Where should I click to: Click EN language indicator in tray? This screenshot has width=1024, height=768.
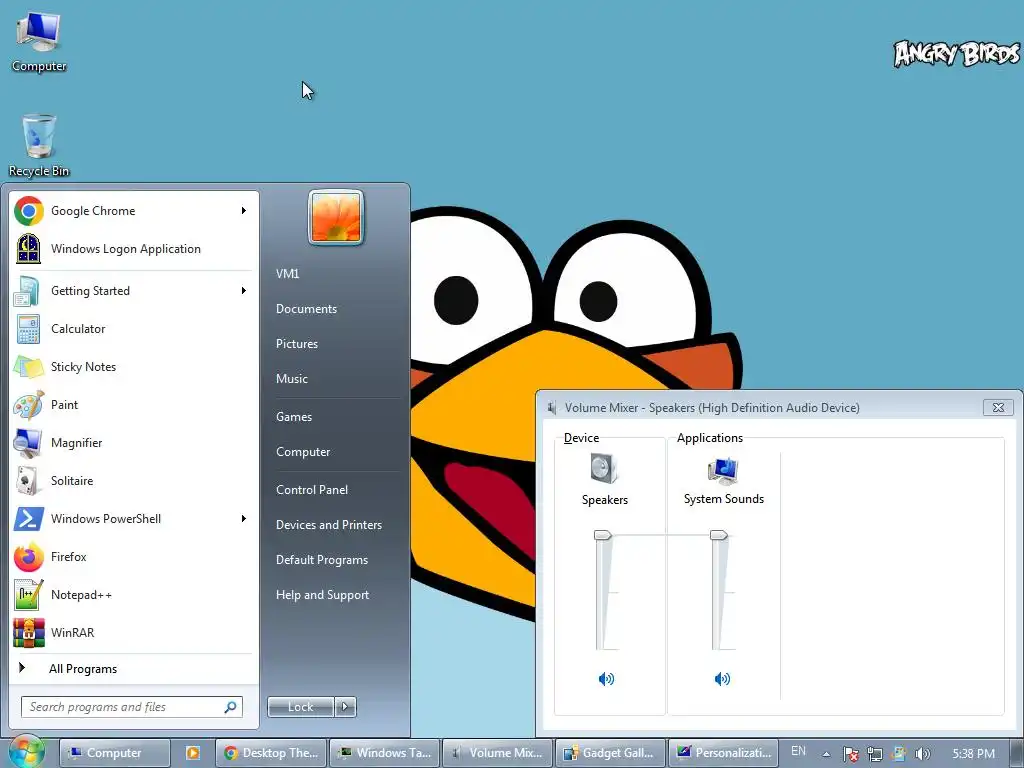tap(798, 751)
